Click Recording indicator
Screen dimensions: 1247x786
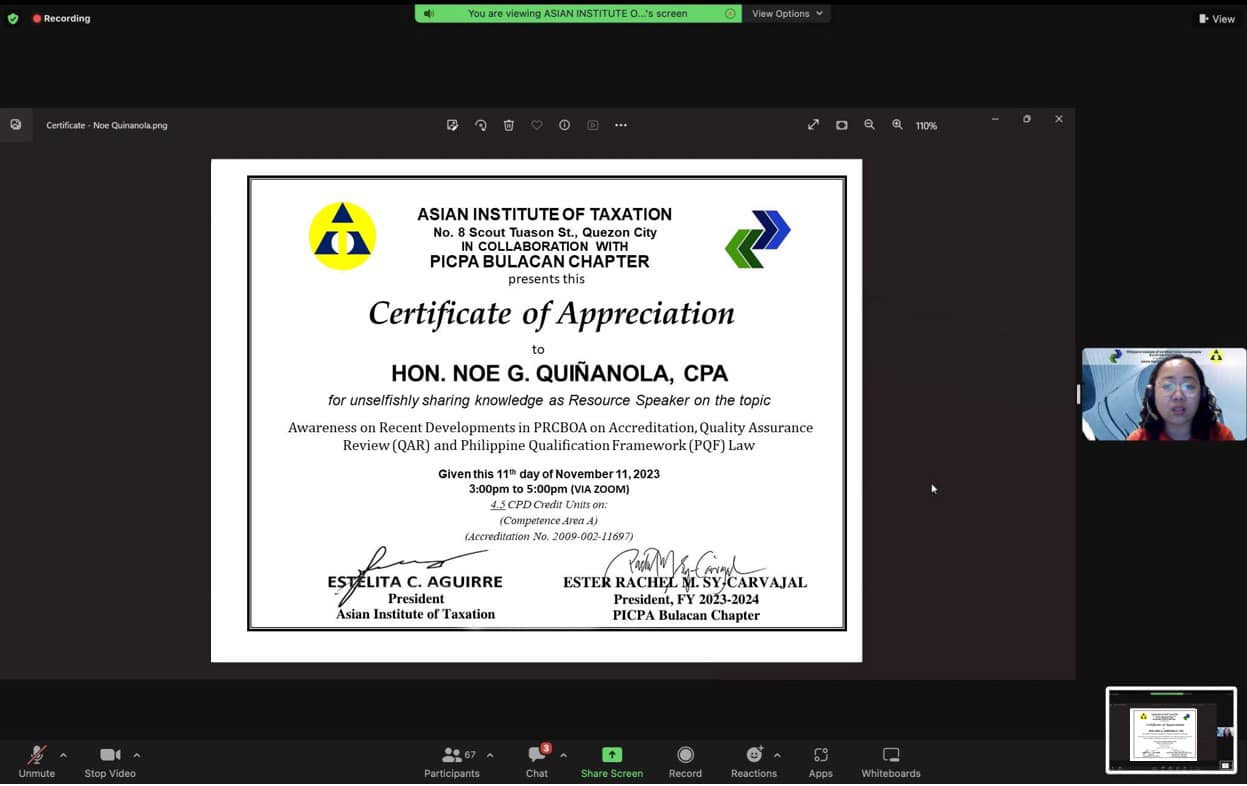(61, 18)
